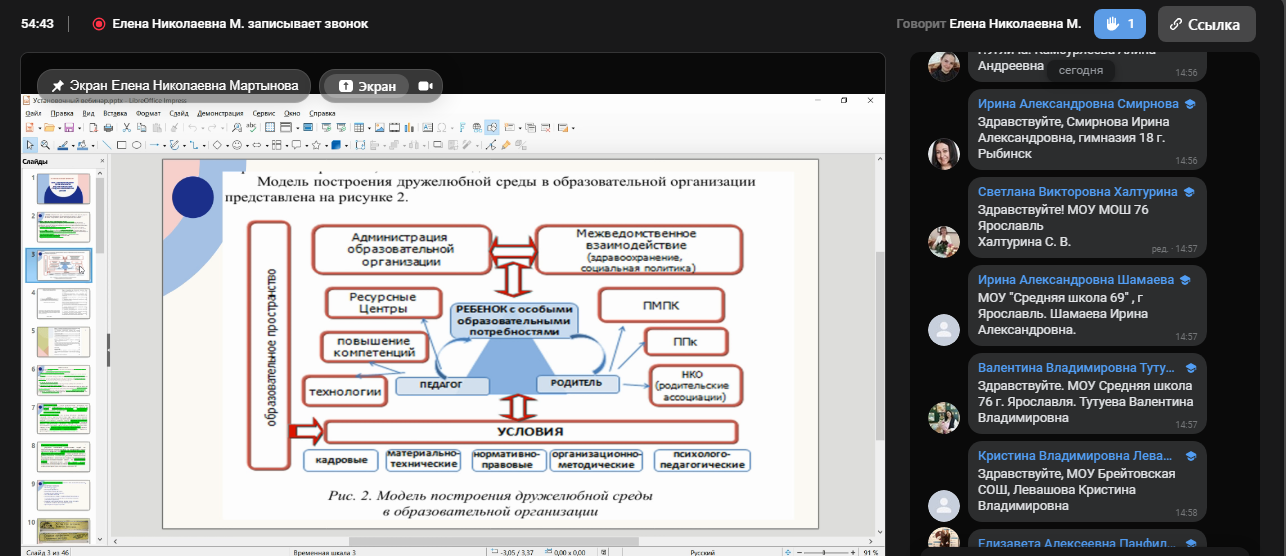Select the Rectangle drawing tool
Viewport: 1286px width, 556px height.
121,145
